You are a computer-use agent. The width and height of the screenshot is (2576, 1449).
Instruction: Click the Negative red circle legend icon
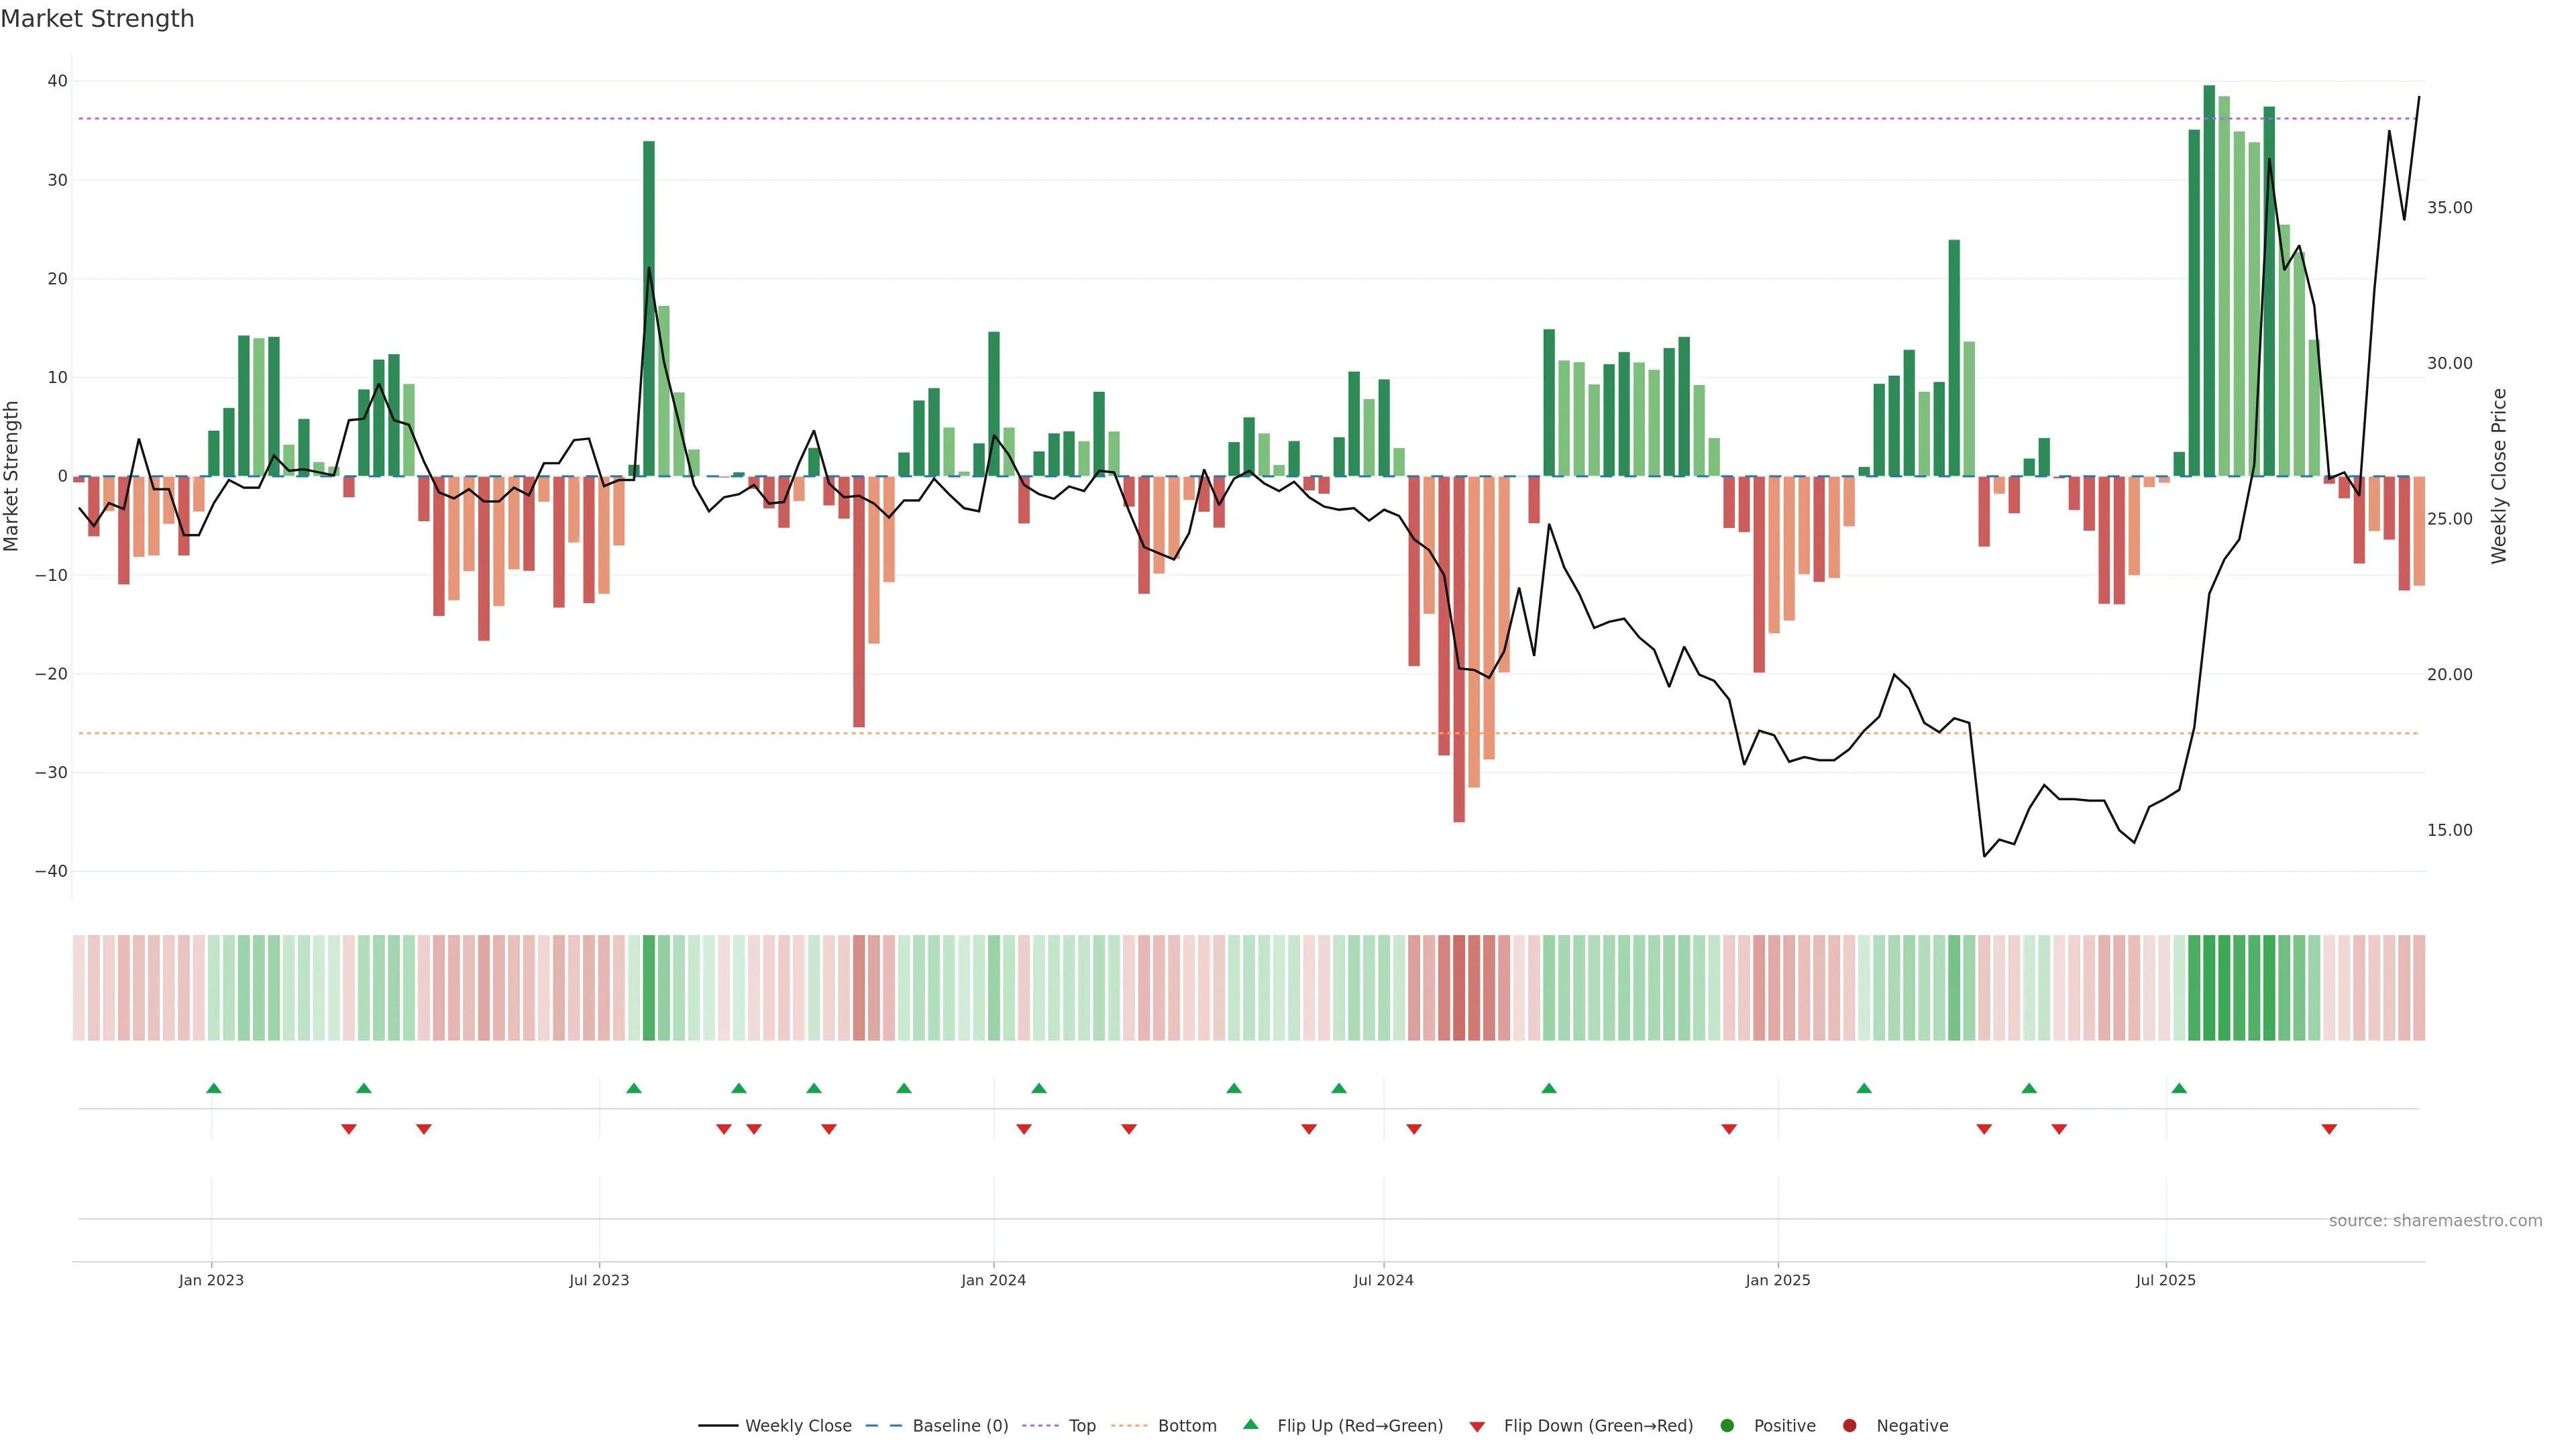pyautogui.click(x=1849, y=1426)
